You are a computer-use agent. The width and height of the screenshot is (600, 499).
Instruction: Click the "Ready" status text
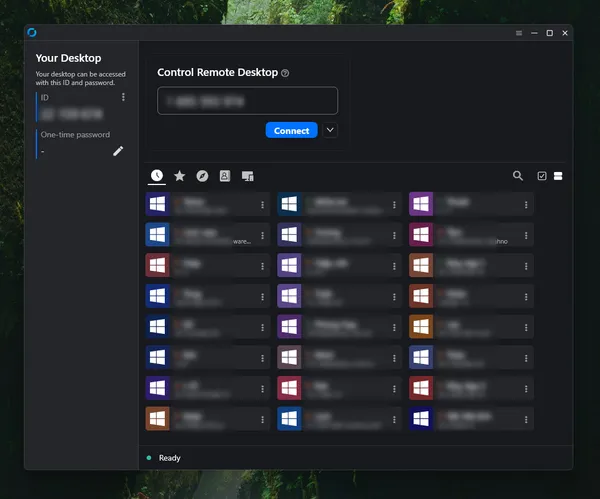(170, 458)
